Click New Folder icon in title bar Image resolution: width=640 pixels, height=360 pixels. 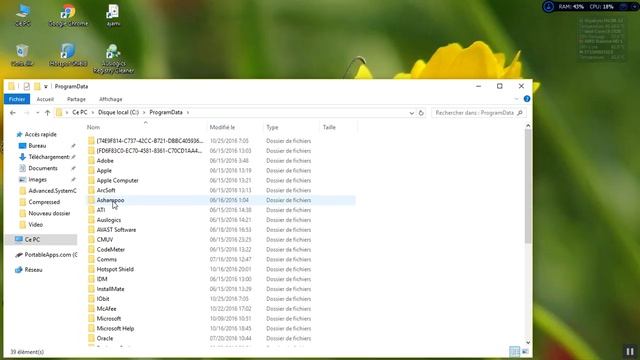pyautogui.click(x=37, y=86)
